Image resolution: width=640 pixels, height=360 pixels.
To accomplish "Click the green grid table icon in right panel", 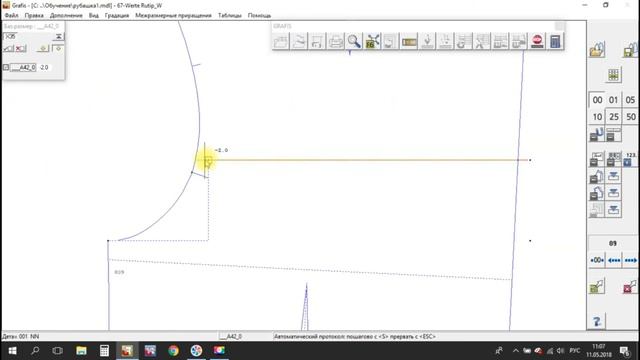I will (613, 75).
